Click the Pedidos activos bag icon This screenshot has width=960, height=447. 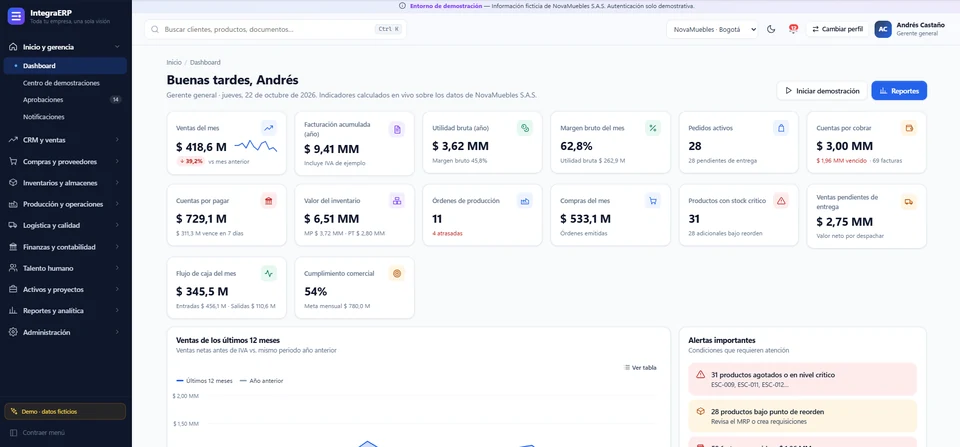781,128
